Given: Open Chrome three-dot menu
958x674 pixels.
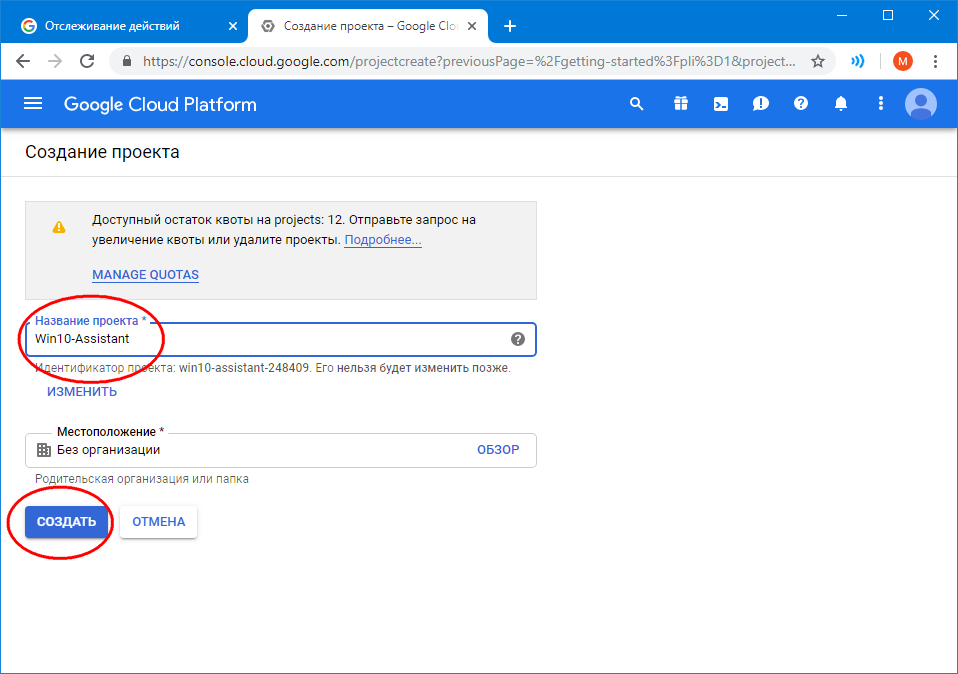Looking at the screenshot, I should click(935, 61).
